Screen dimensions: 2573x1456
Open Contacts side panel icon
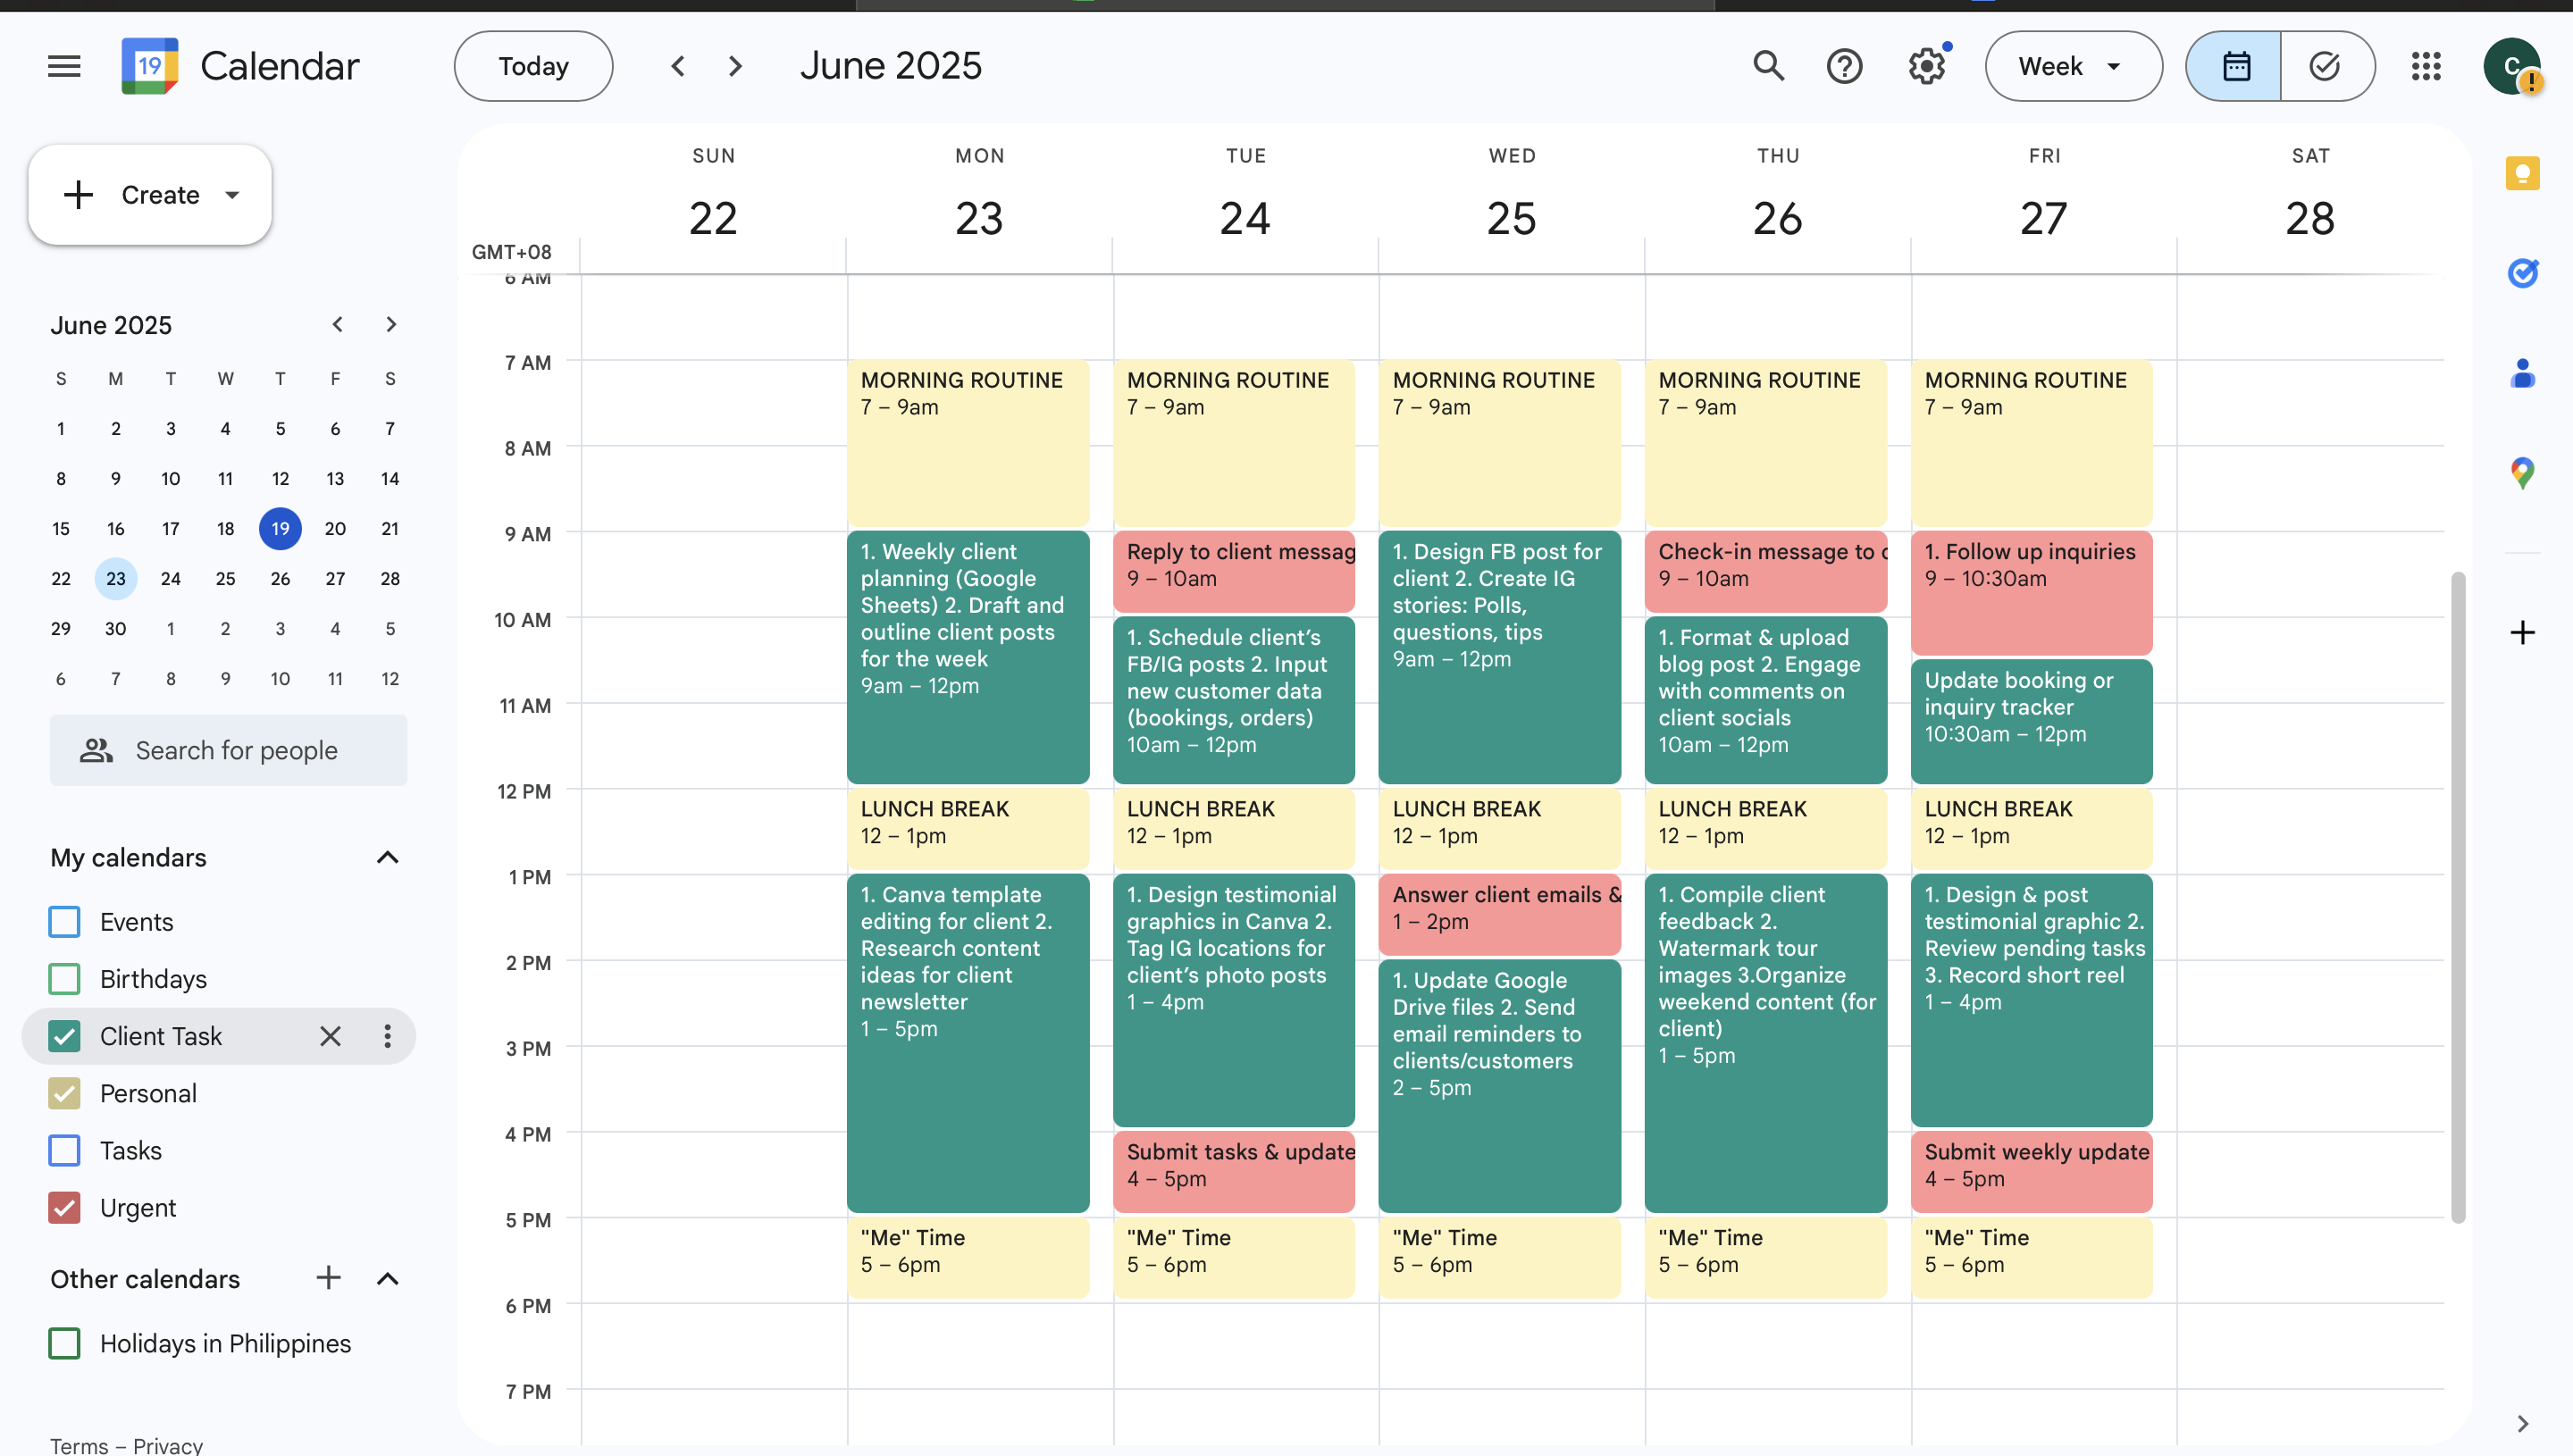[x=2521, y=374]
